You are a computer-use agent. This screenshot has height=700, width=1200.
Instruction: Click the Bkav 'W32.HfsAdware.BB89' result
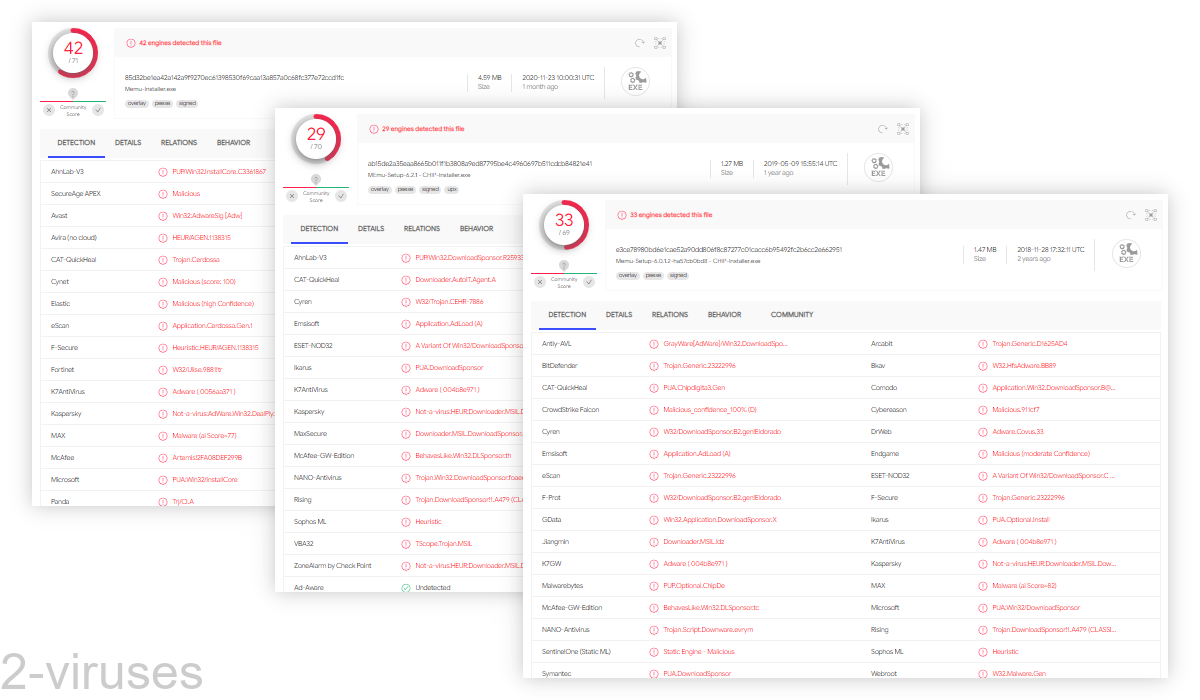point(1024,366)
